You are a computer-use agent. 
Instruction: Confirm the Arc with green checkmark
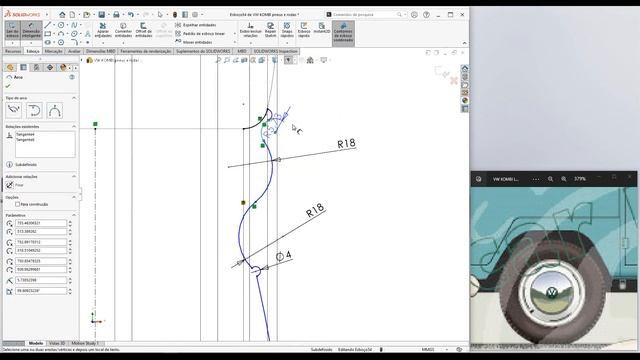(8, 86)
